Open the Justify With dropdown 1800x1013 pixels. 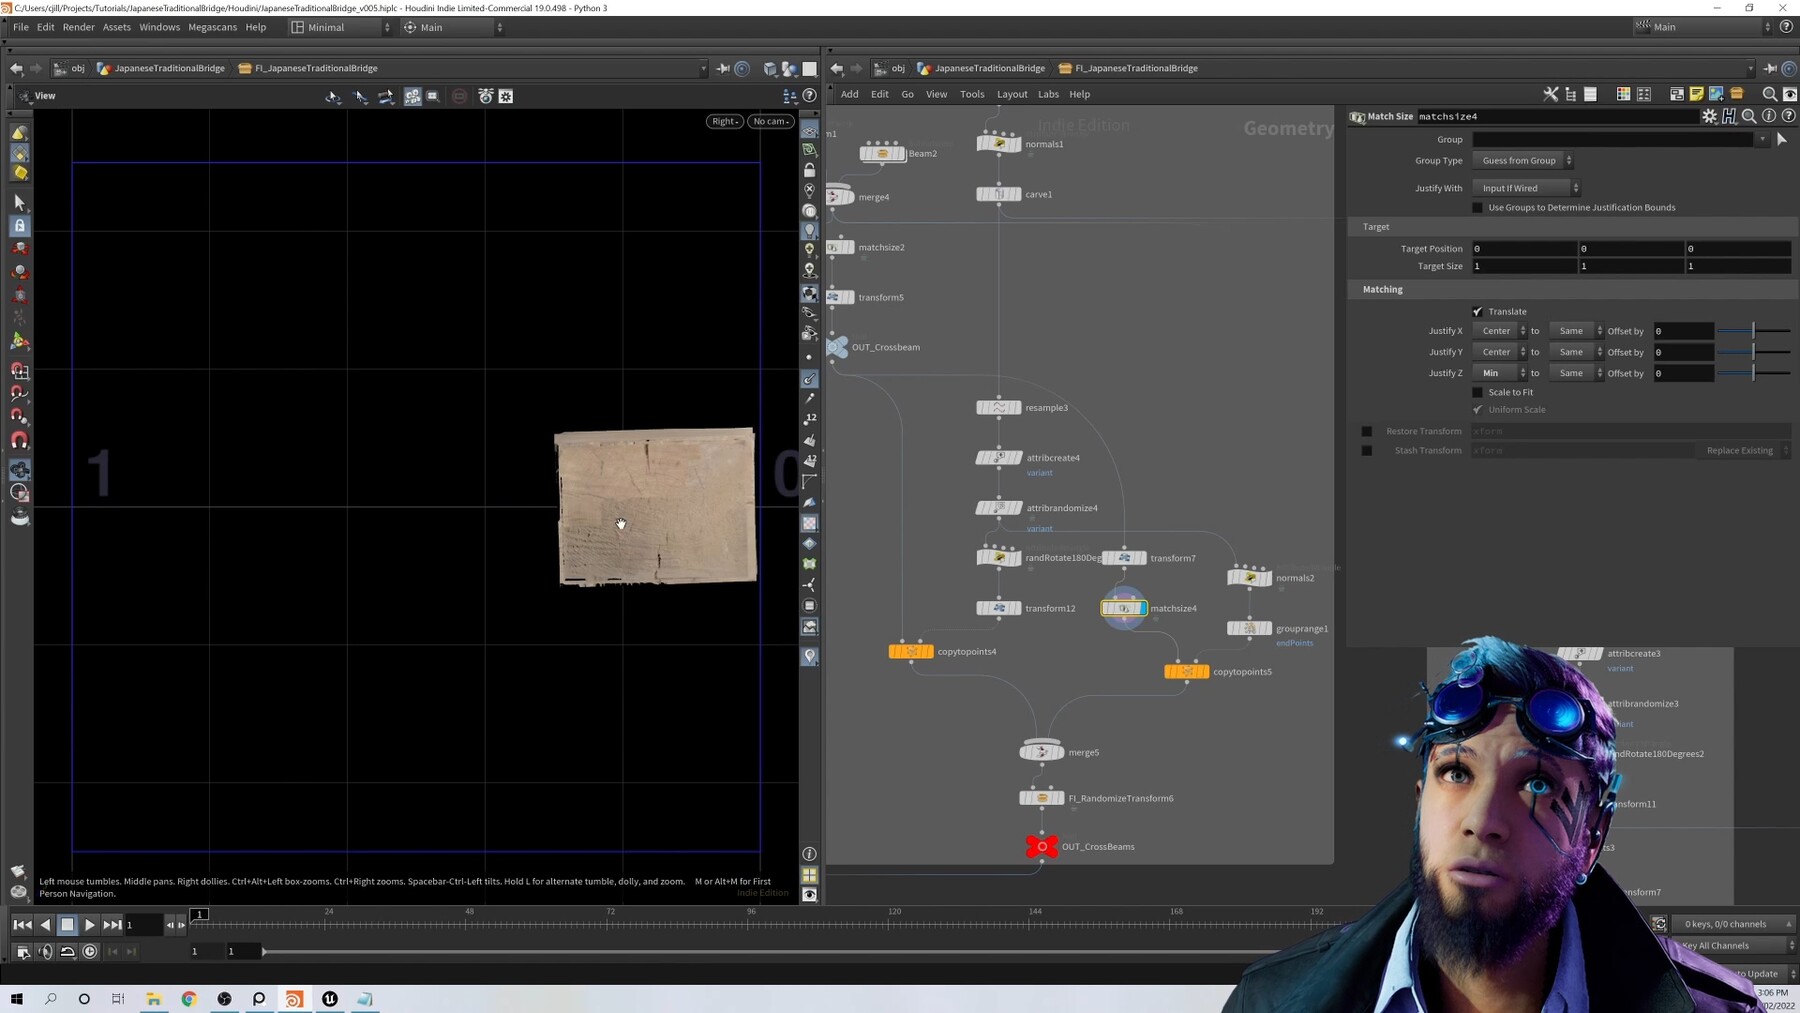coord(1526,187)
